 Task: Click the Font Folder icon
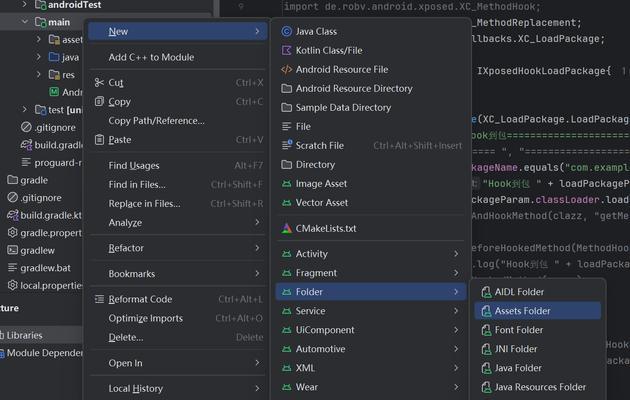coord(486,330)
